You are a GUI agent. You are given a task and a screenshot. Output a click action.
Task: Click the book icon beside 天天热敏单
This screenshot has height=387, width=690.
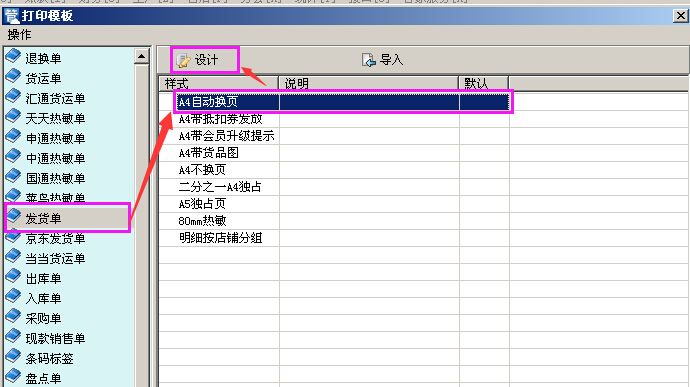tap(13, 116)
